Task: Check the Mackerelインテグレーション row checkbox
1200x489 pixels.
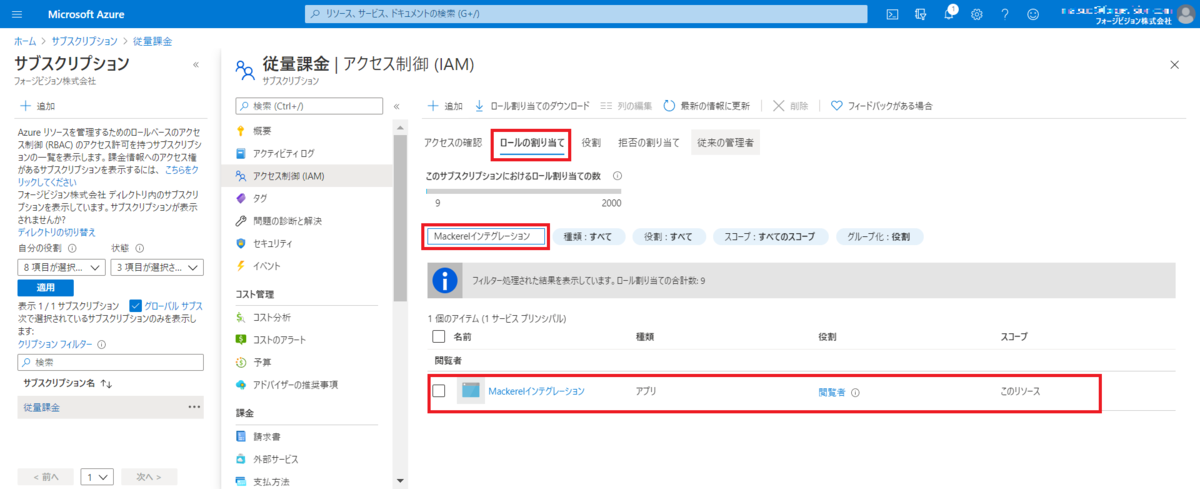Action: pos(438,391)
